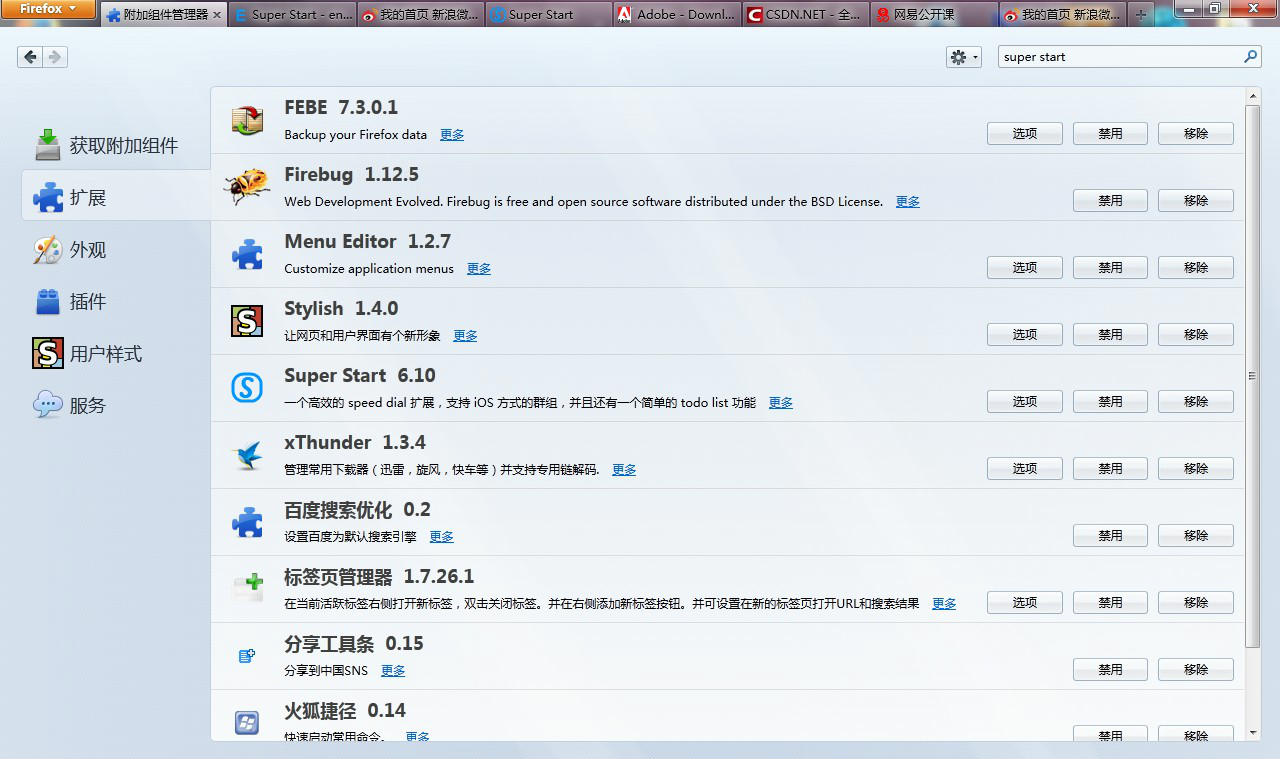
Task: Select 插件 category in sidebar
Action: coord(115,302)
